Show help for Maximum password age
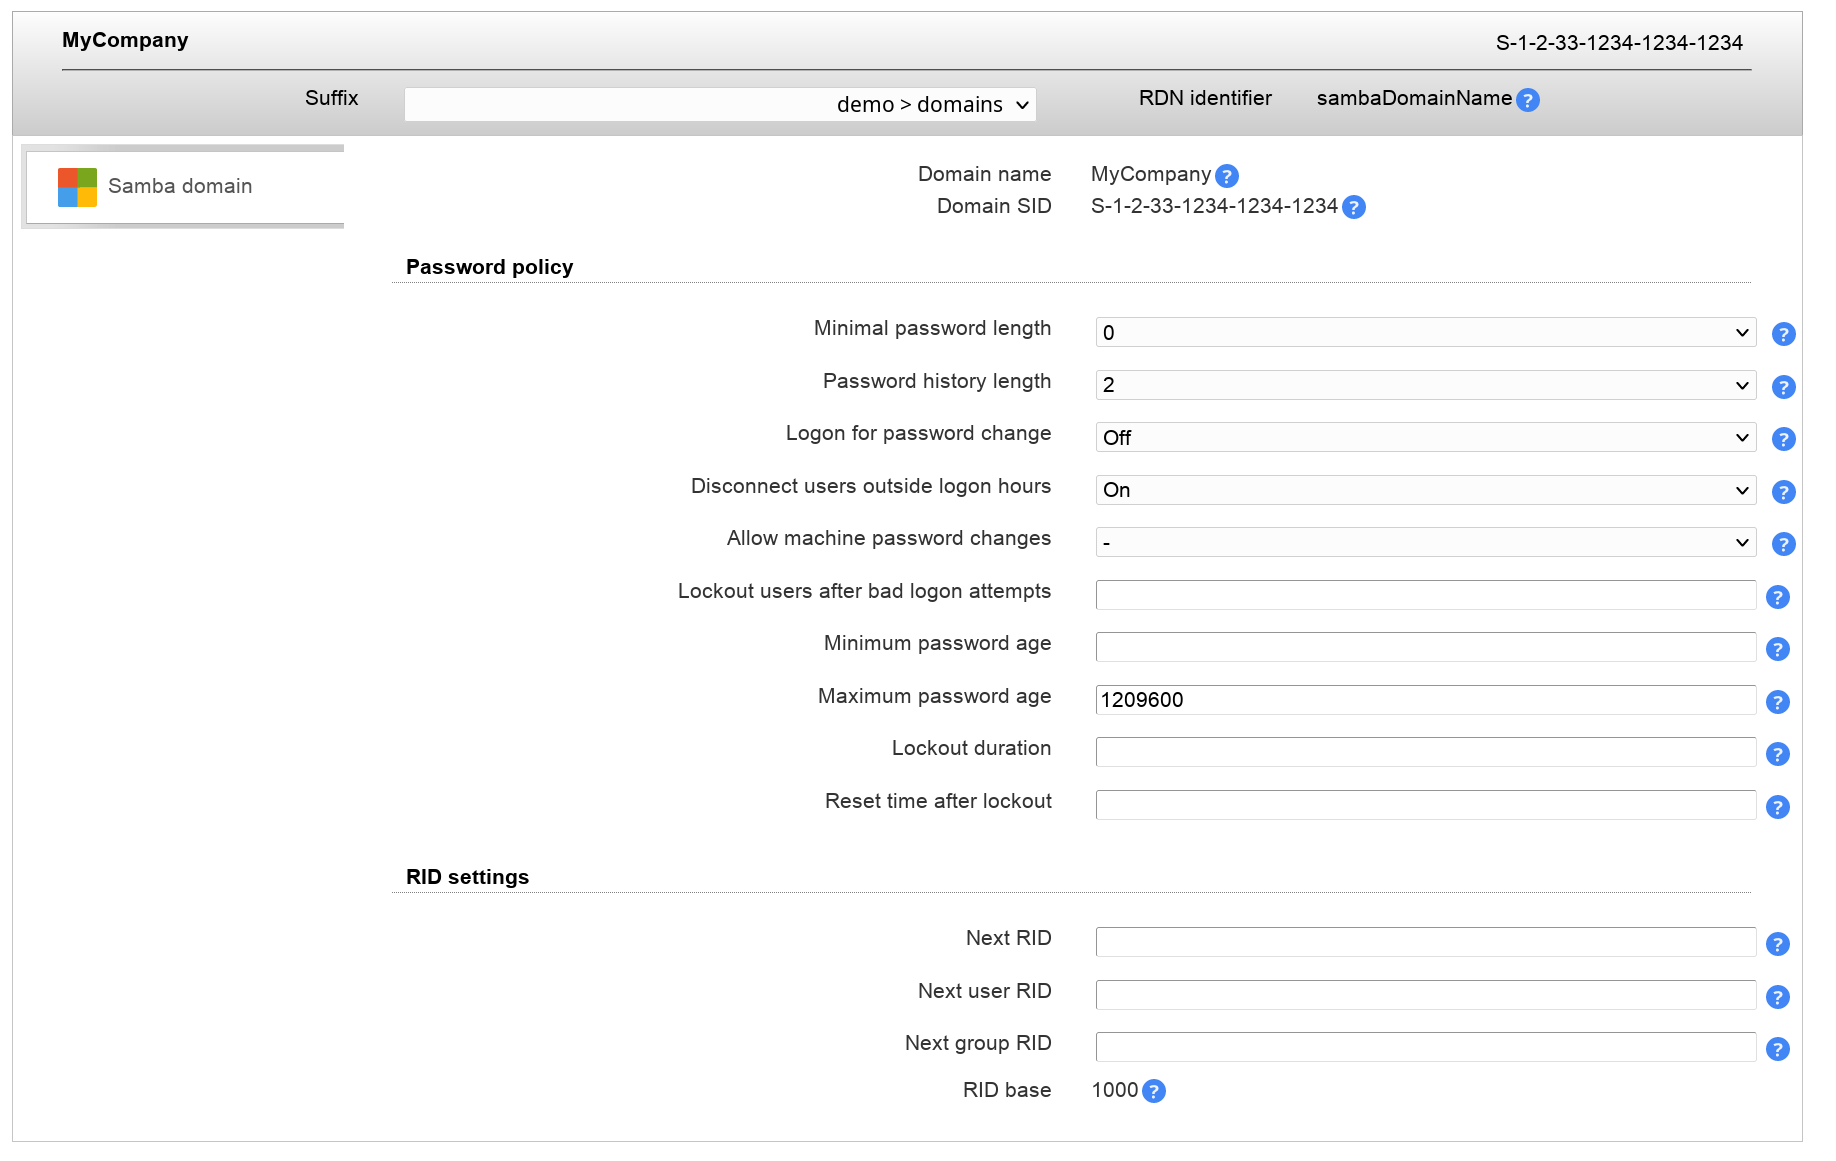The image size is (1836, 1161). click(1777, 702)
